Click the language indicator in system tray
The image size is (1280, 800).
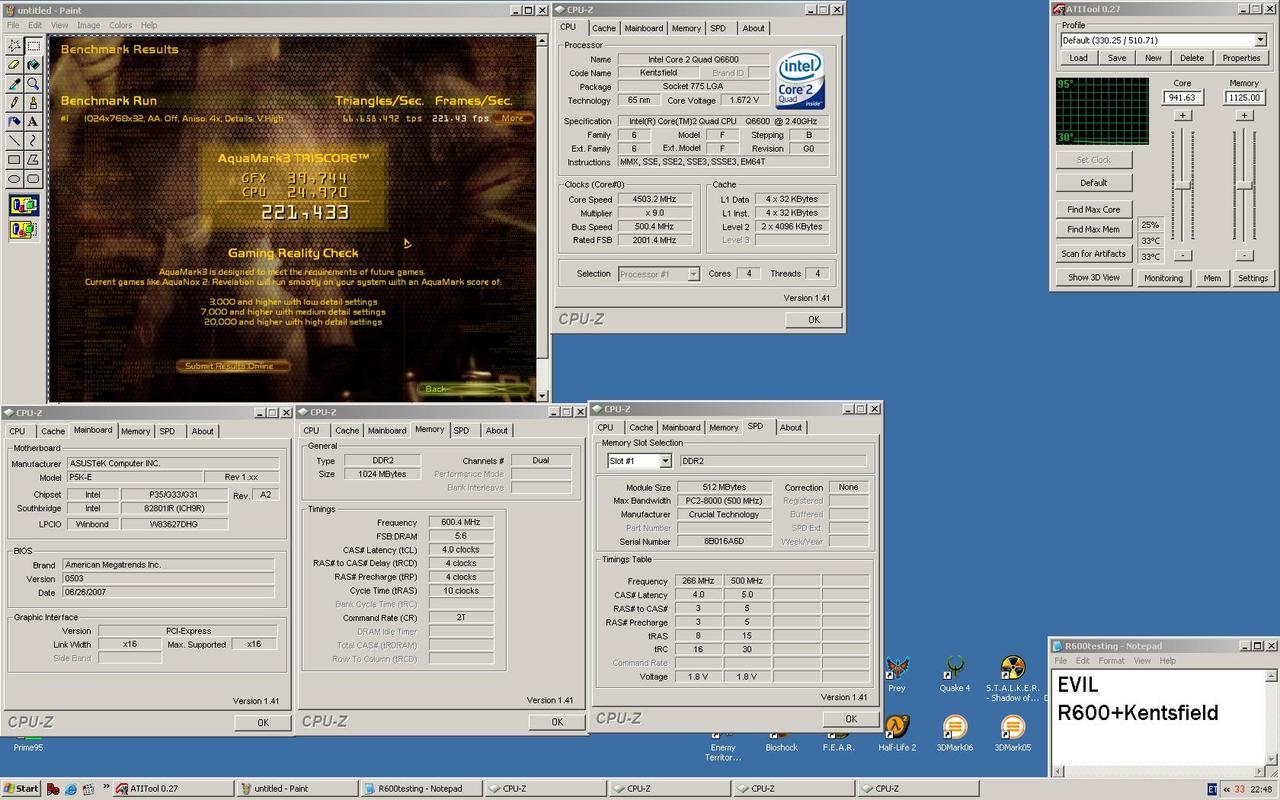point(1213,789)
